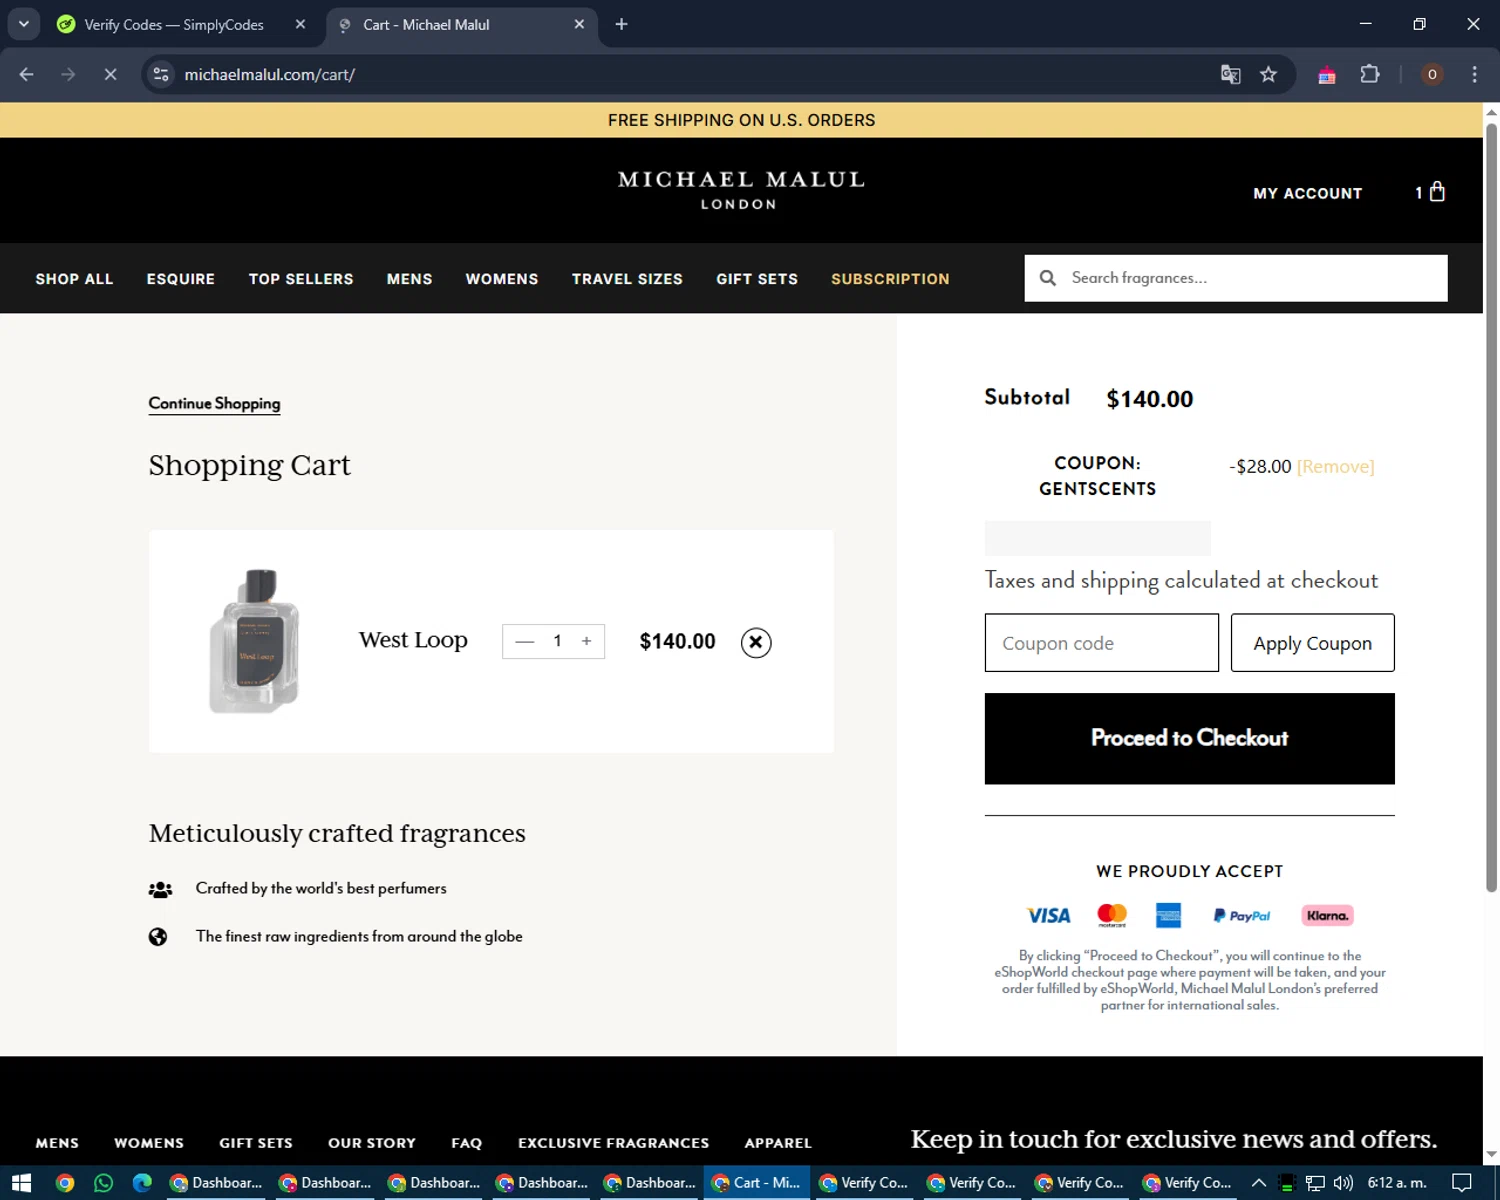The image size is (1500, 1200).
Task: Click the network icon in tray
Action: click(1315, 1183)
